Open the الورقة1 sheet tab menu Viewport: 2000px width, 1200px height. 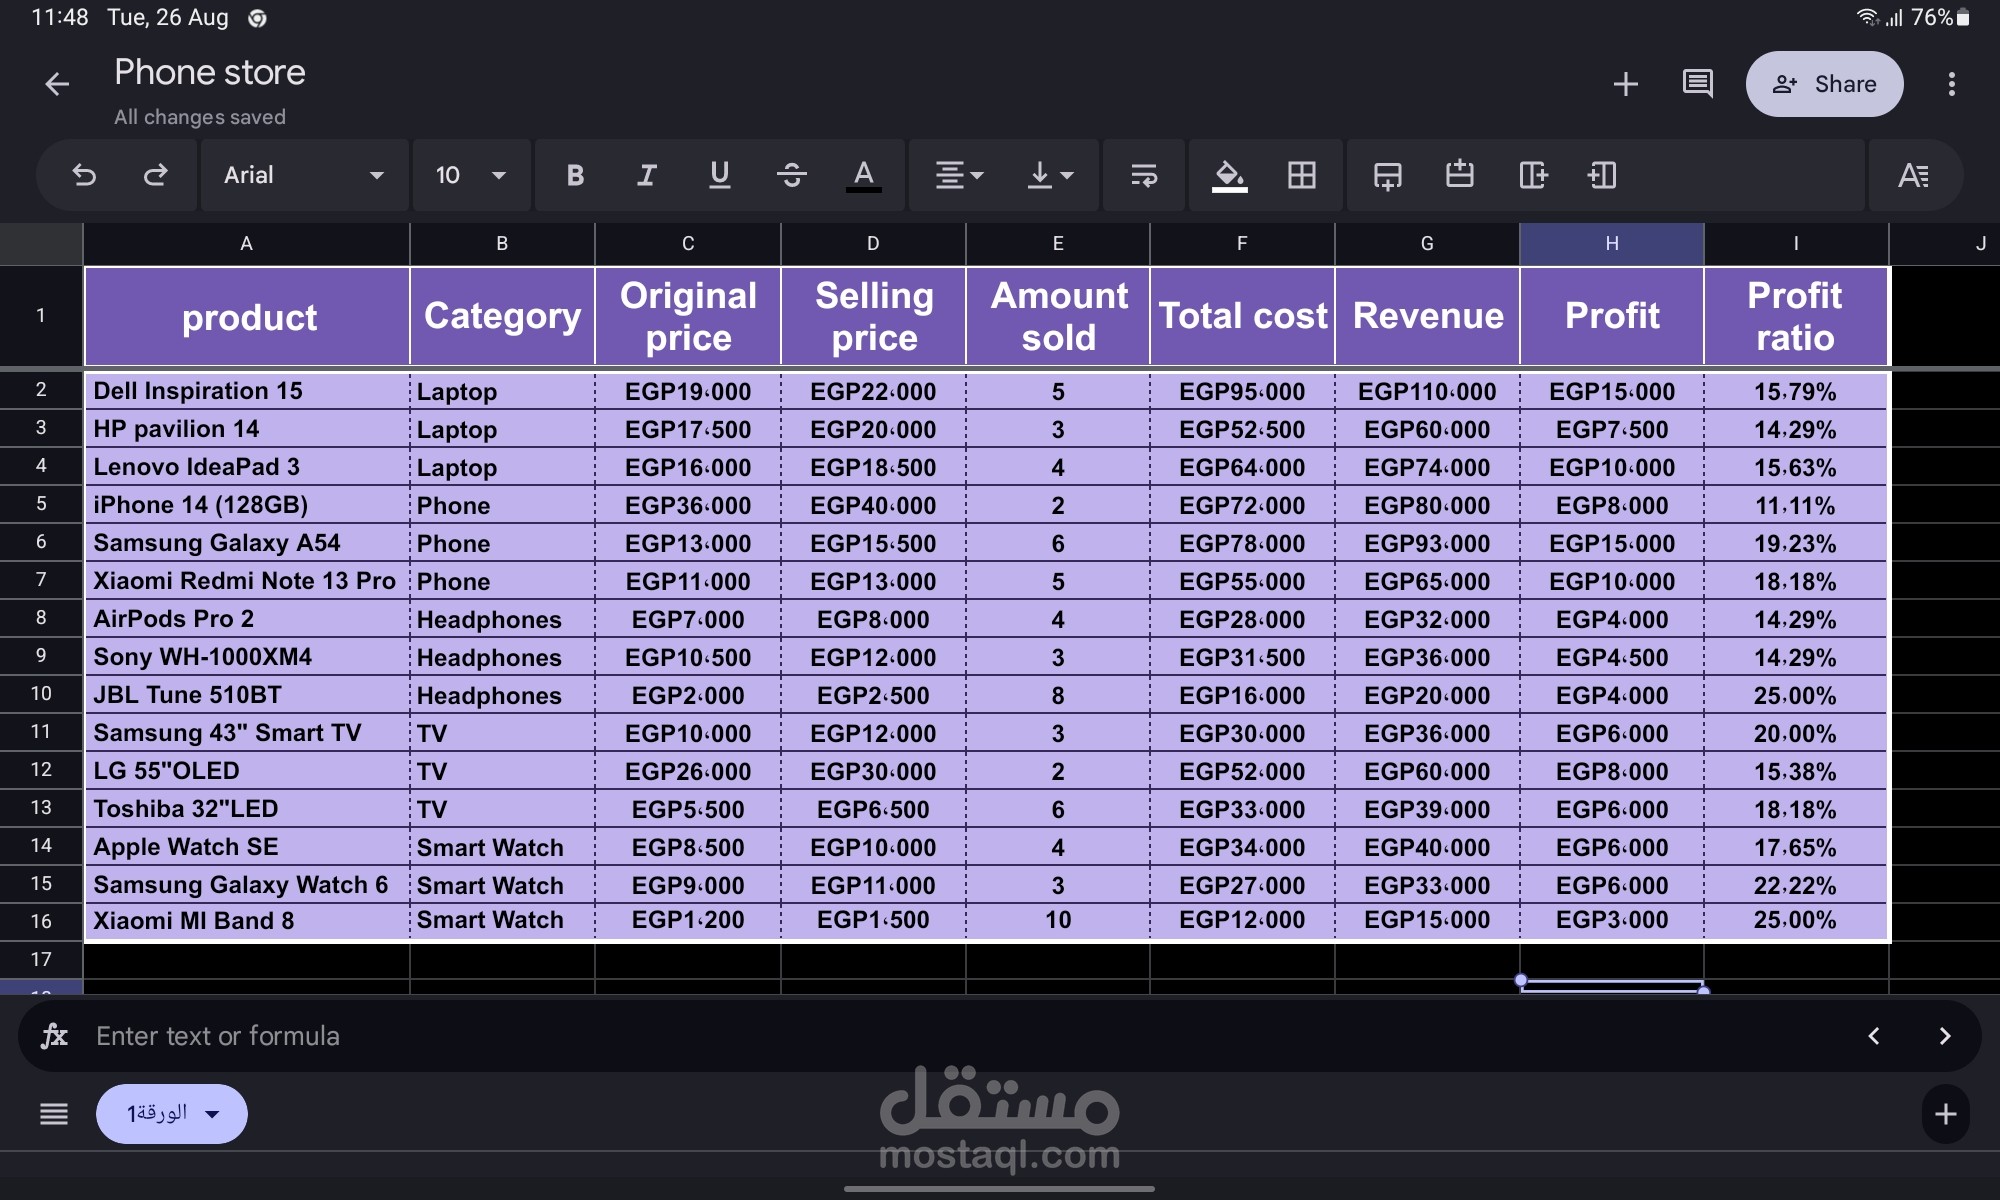click(172, 1114)
